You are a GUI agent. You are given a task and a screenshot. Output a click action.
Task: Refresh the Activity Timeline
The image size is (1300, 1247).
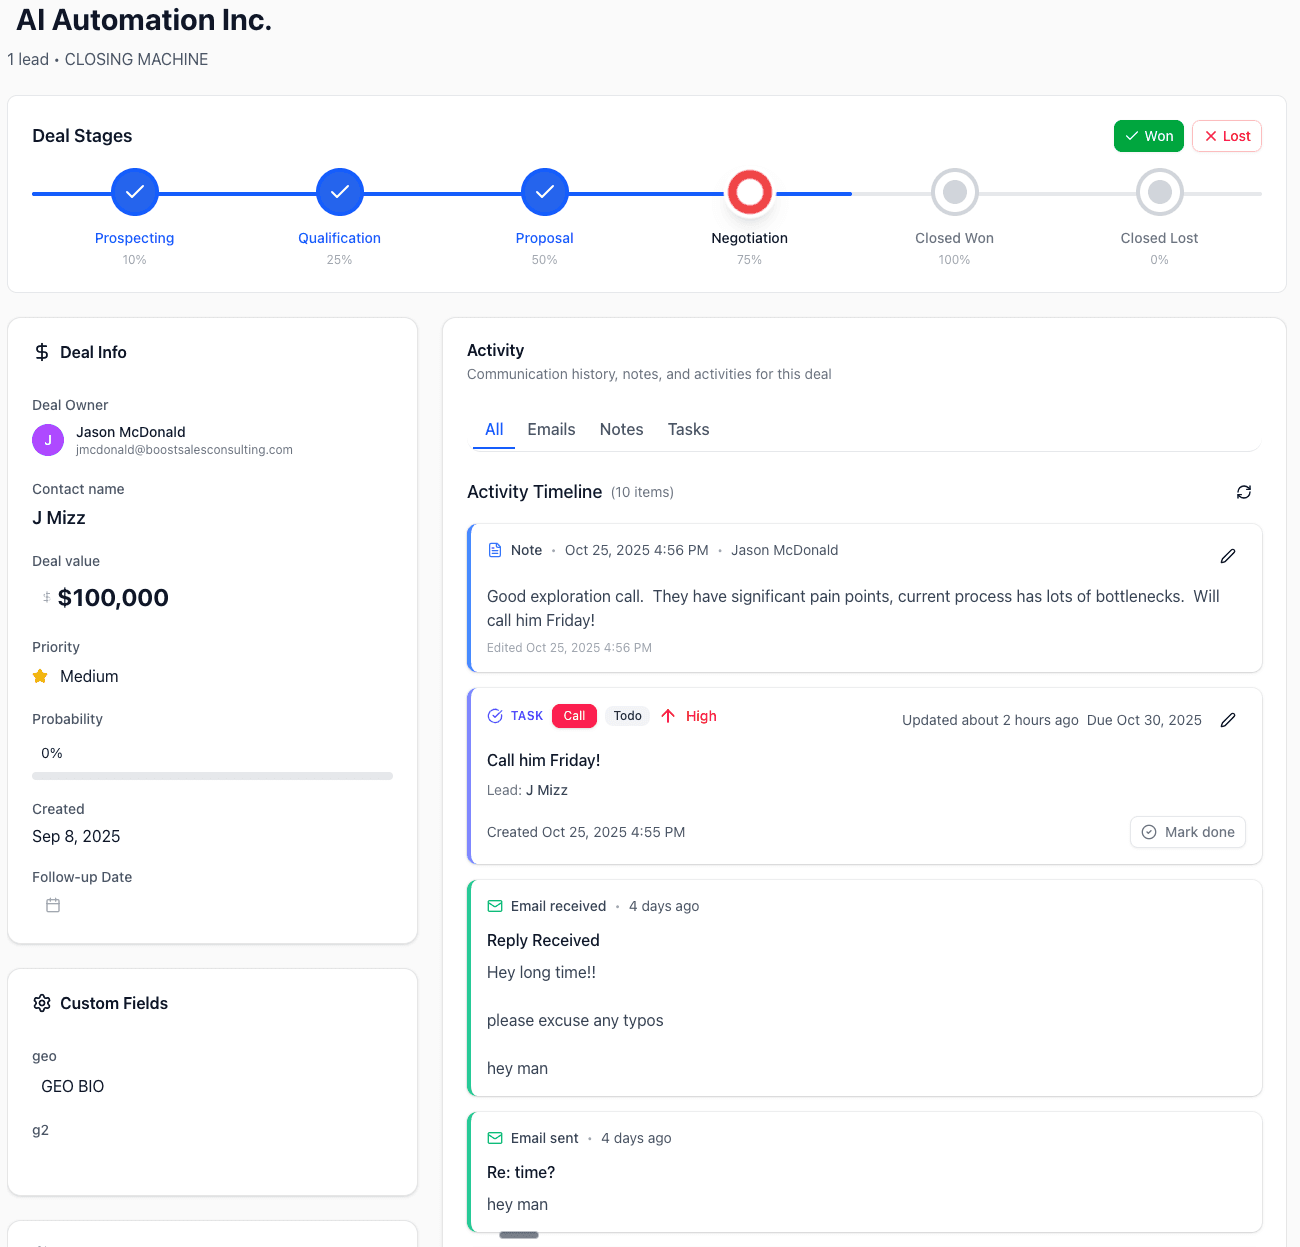1243,492
